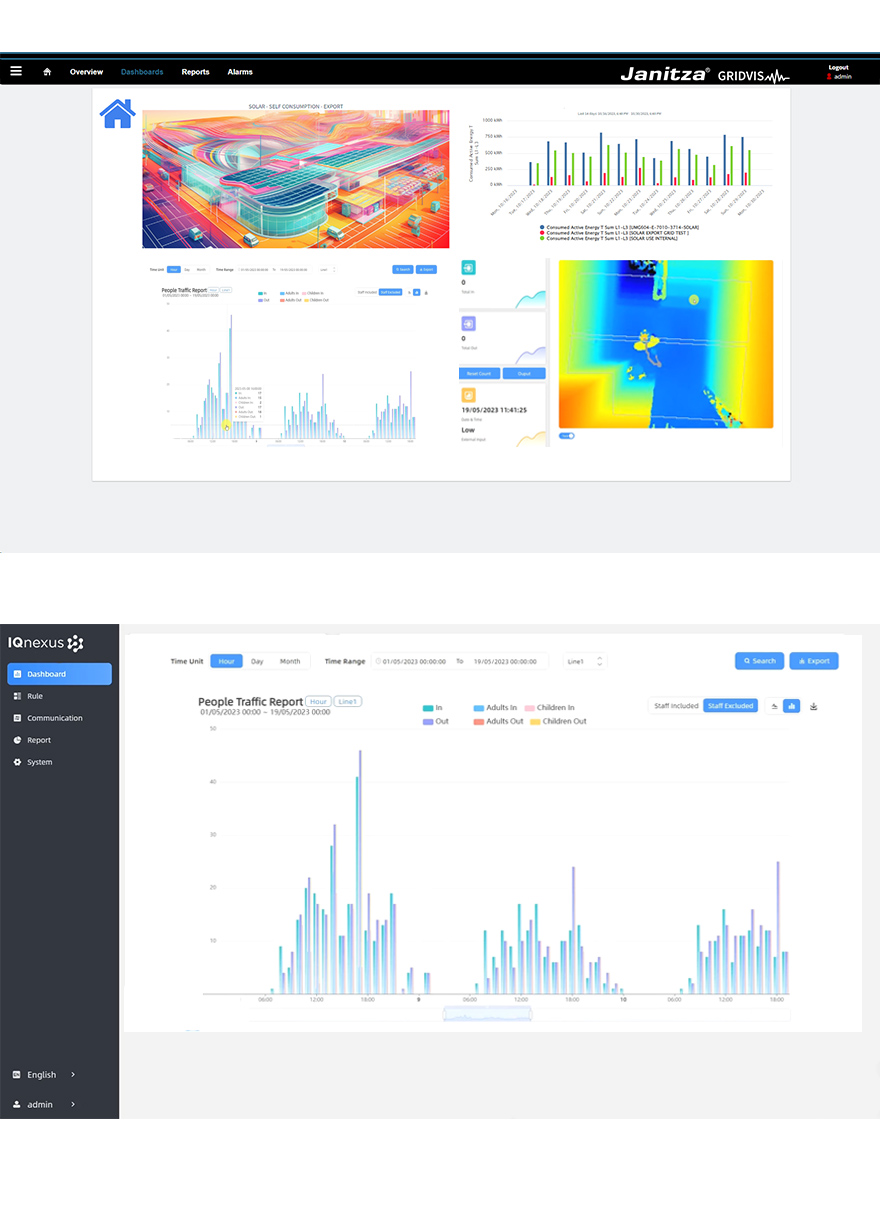Toggle the switch below the heatmap
Screen dimensions: 880x1212
[x=567, y=436]
